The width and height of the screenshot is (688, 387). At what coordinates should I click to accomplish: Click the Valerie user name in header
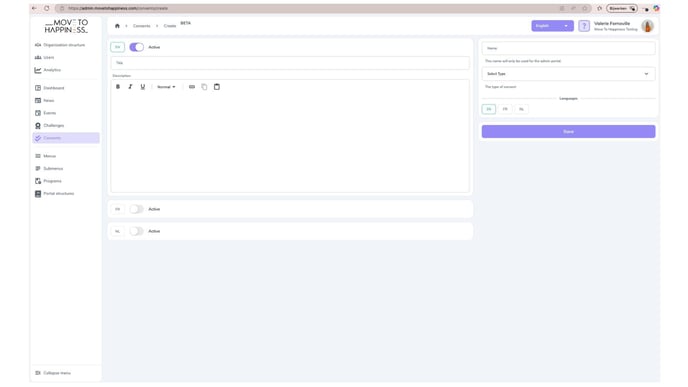point(612,23)
